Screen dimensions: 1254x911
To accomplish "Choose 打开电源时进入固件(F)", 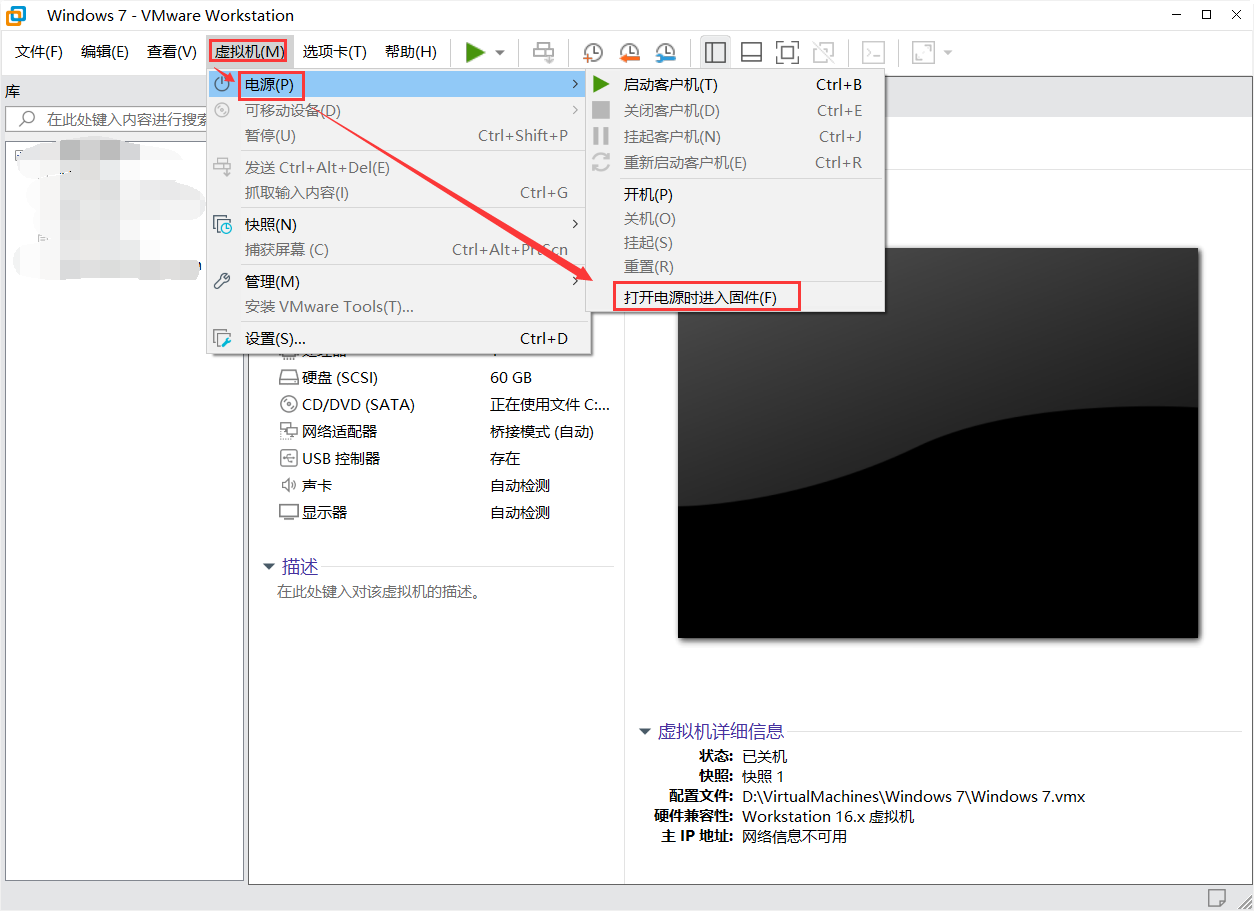I will click(x=735, y=298).
